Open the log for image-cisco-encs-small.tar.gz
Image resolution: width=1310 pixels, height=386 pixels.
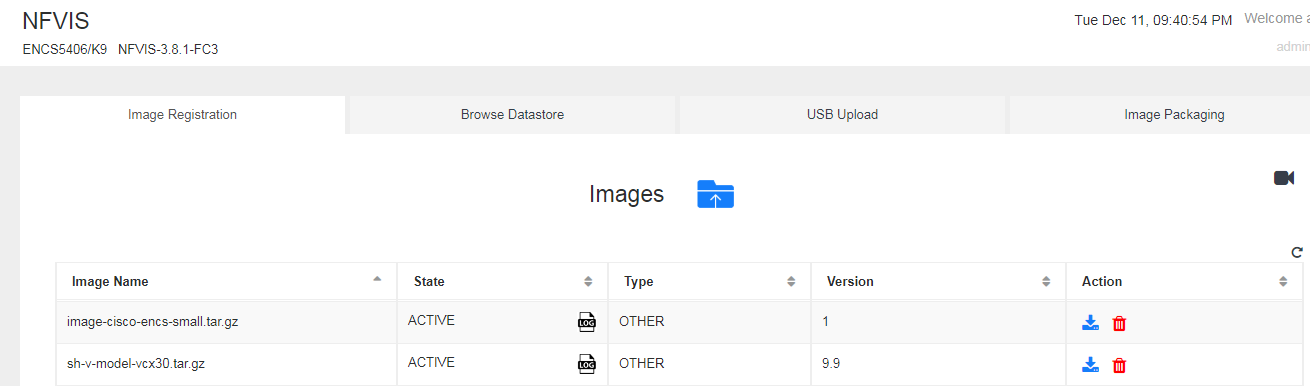(x=586, y=322)
